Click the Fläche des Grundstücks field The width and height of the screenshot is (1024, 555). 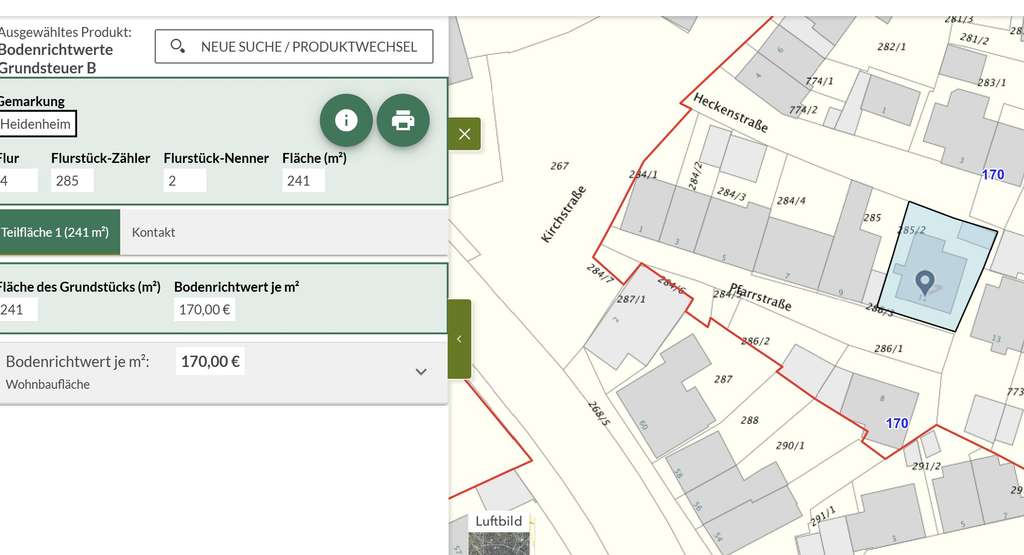coord(18,309)
